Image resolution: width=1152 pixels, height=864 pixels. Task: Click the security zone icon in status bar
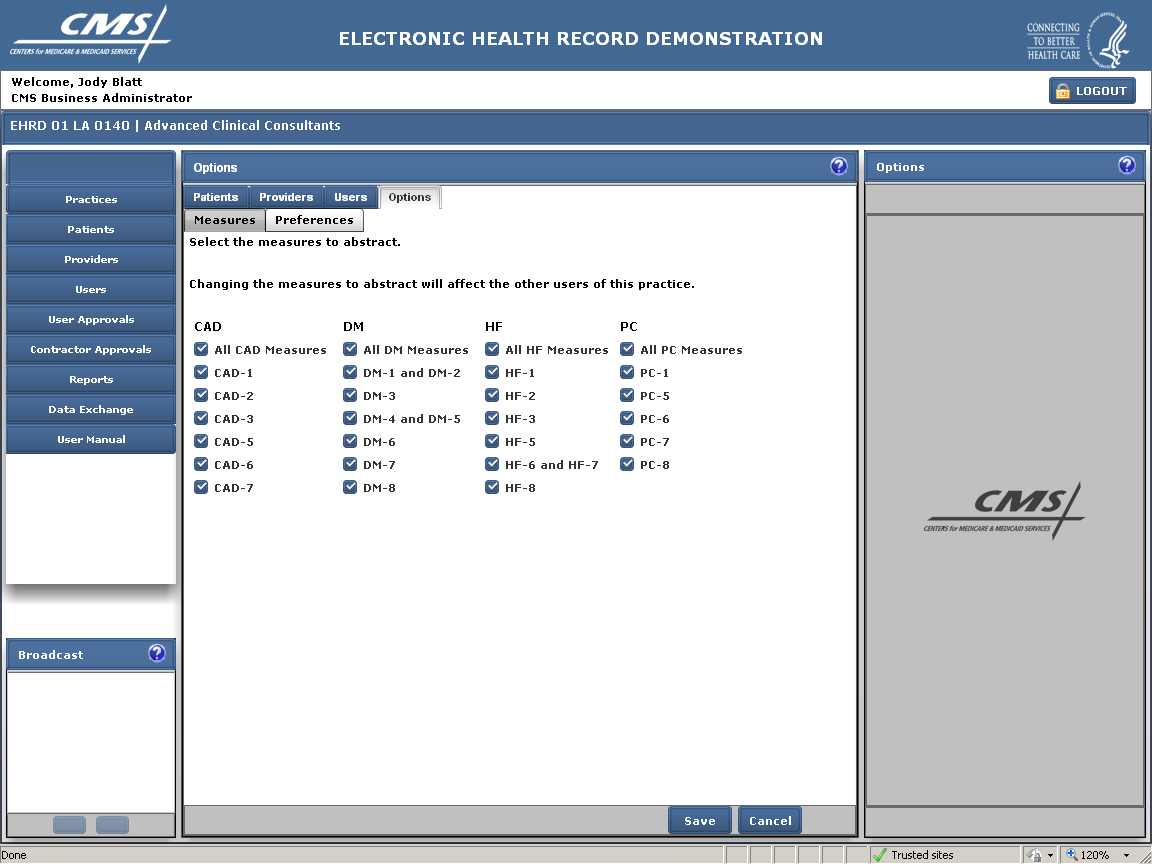click(x=1034, y=854)
